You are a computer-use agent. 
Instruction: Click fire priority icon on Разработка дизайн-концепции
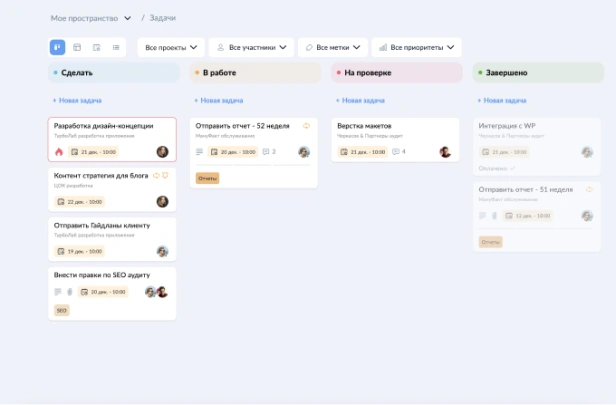(x=59, y=152)
